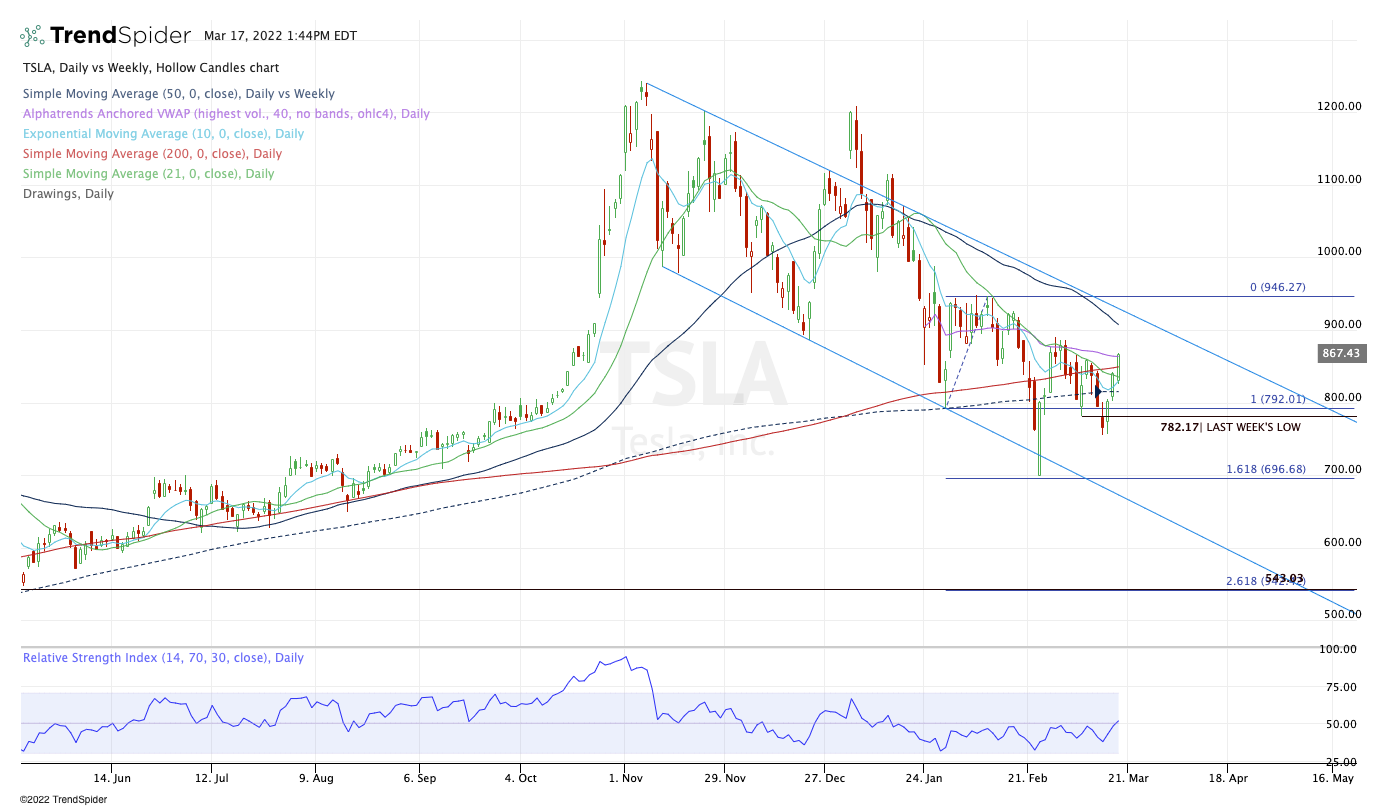
Task: Click the TrendSpider wordmark in the header
Action: point(120,36)
